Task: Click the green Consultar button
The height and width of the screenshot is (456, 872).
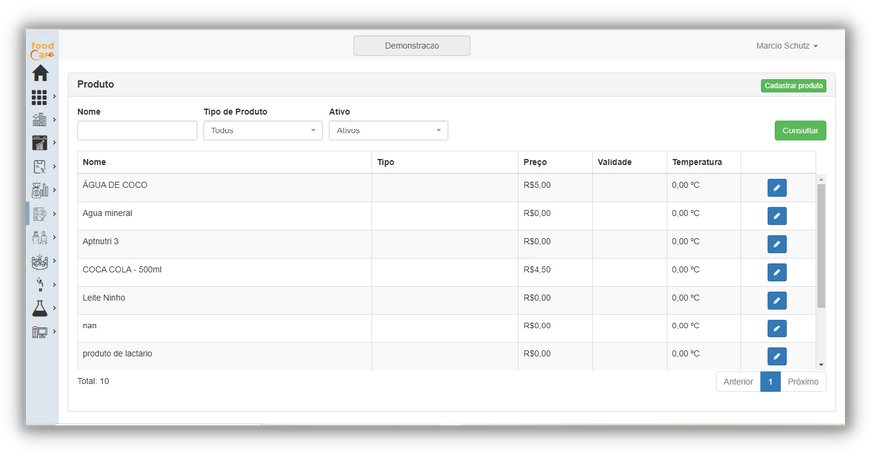Action: click(x=800, y=131)
